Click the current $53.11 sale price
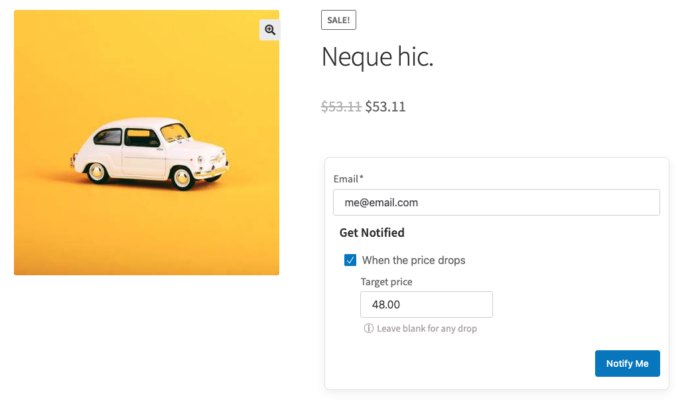 click(x=385, y=107)
